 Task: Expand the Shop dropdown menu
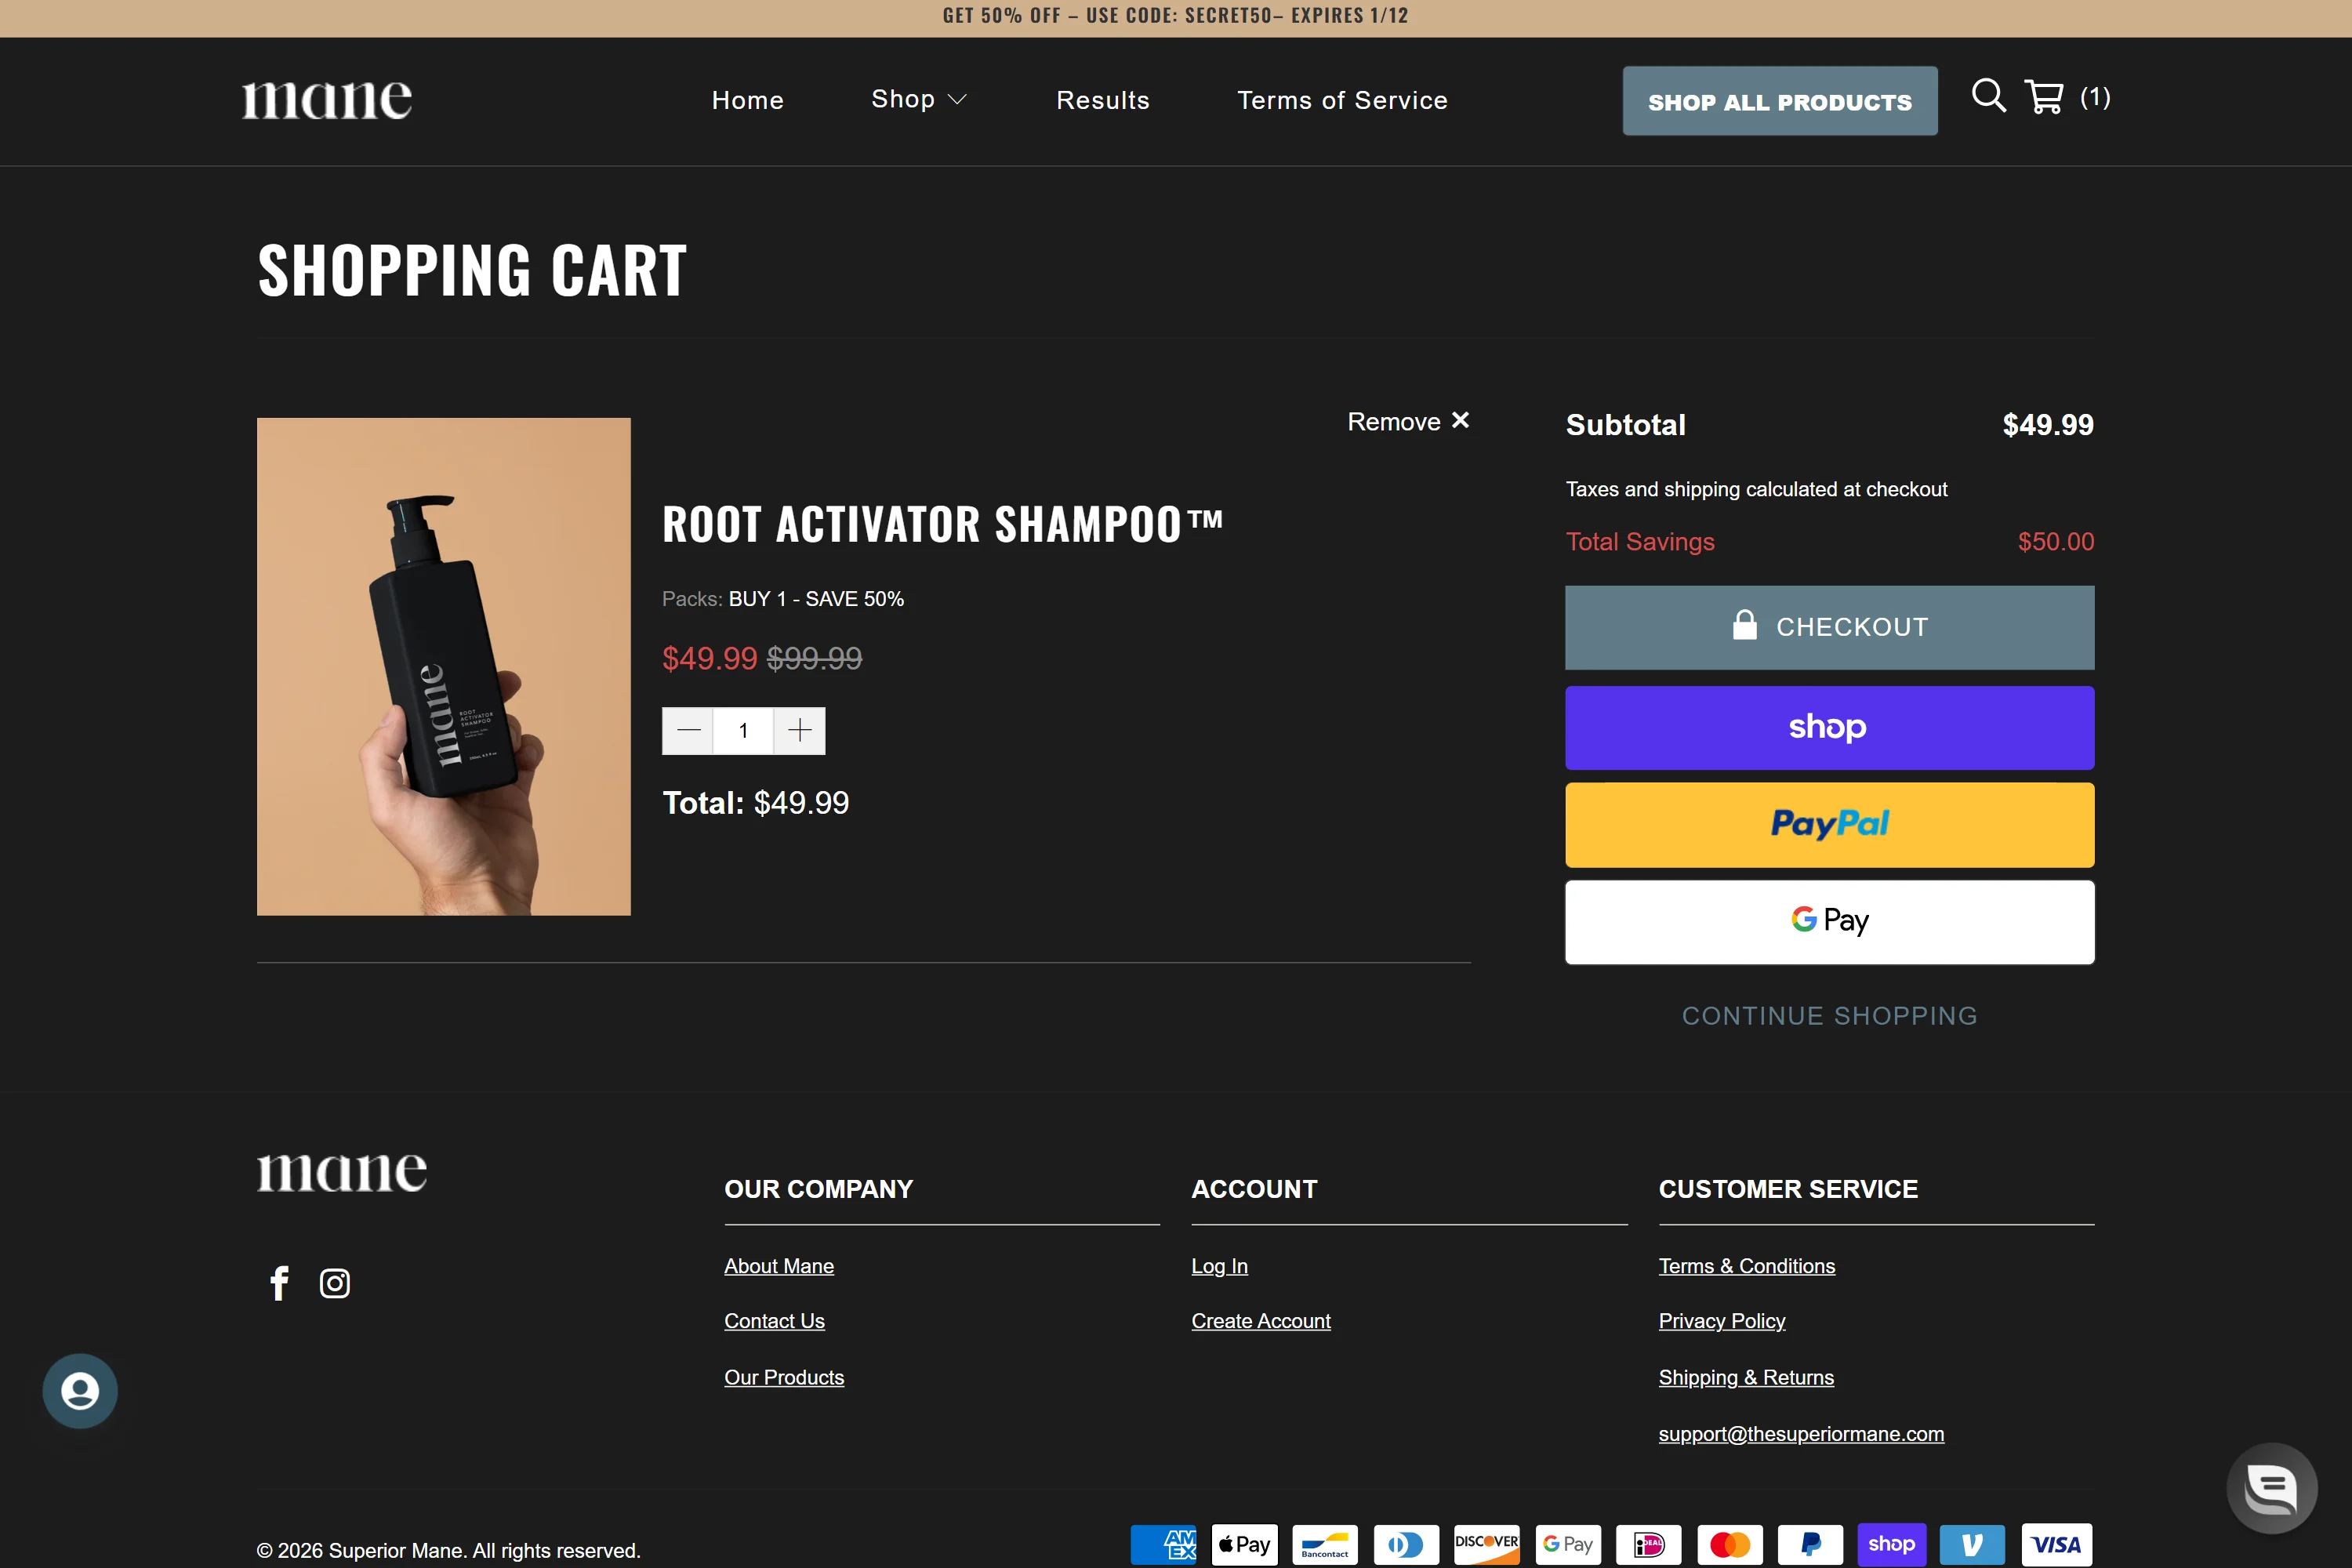918,99
